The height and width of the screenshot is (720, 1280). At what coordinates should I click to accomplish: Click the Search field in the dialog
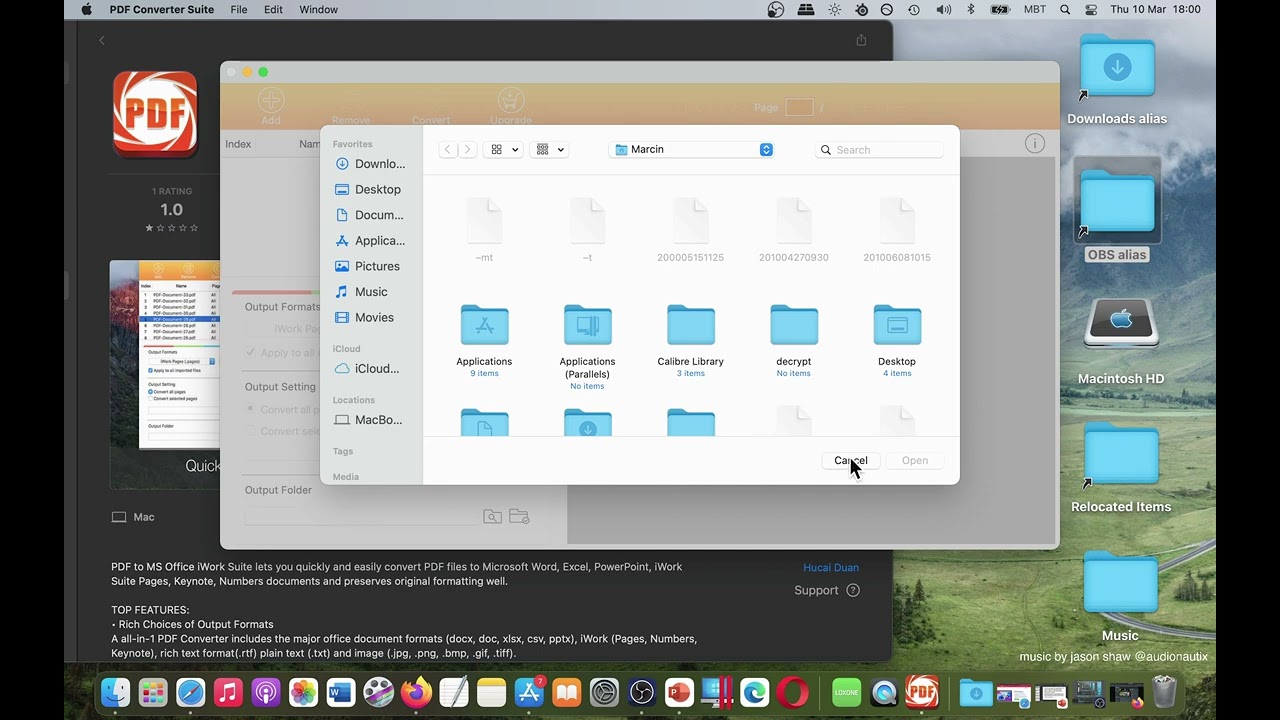(x=880, y=150)
